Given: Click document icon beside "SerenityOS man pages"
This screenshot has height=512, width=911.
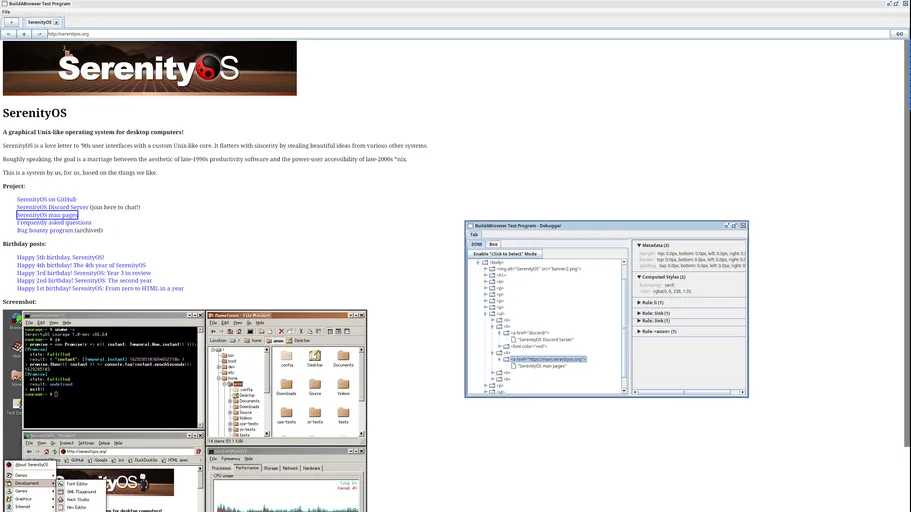Looking at the screenshot, I should [x=514, y=366].
